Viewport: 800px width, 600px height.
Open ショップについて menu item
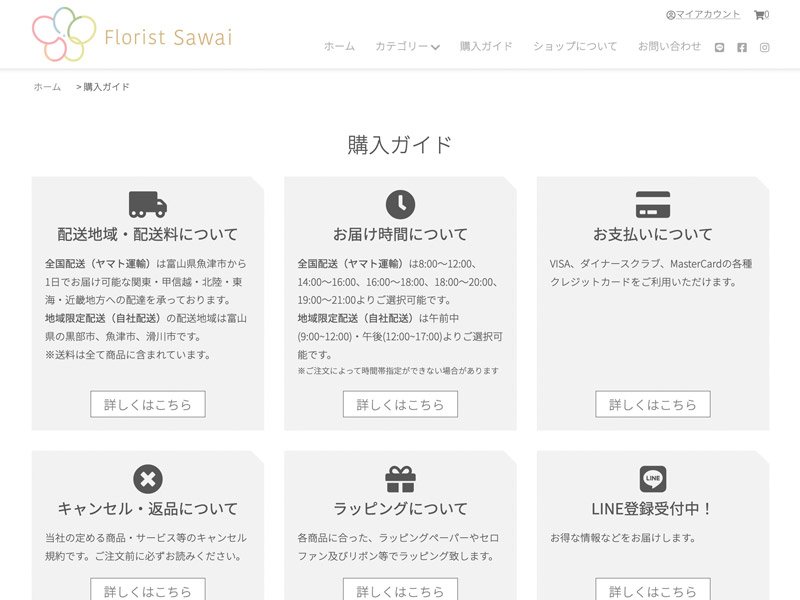point(575,47)
